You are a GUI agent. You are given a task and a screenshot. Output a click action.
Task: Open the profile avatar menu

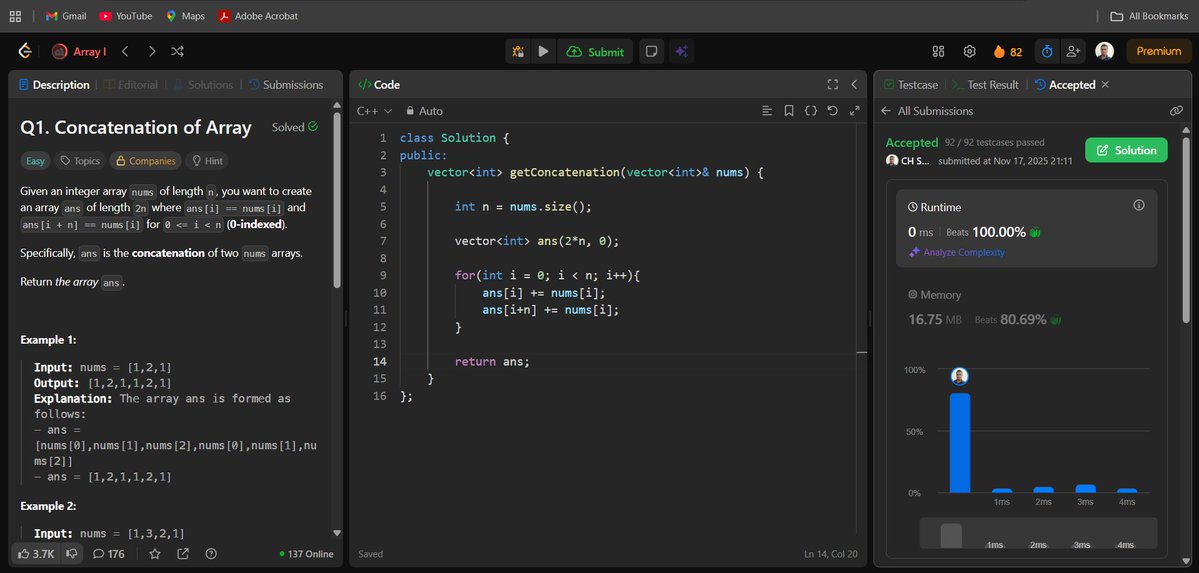[x=1104, y=51]
